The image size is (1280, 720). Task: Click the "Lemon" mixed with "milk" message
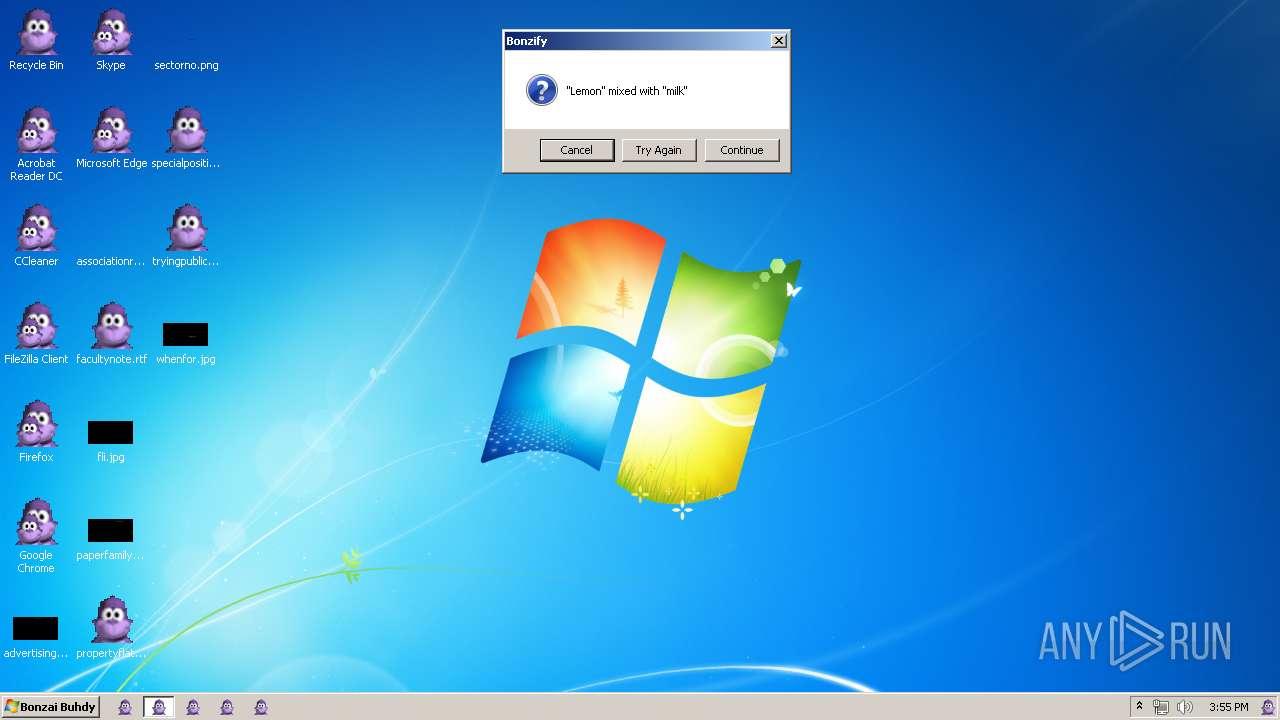(x=627, y=91)
